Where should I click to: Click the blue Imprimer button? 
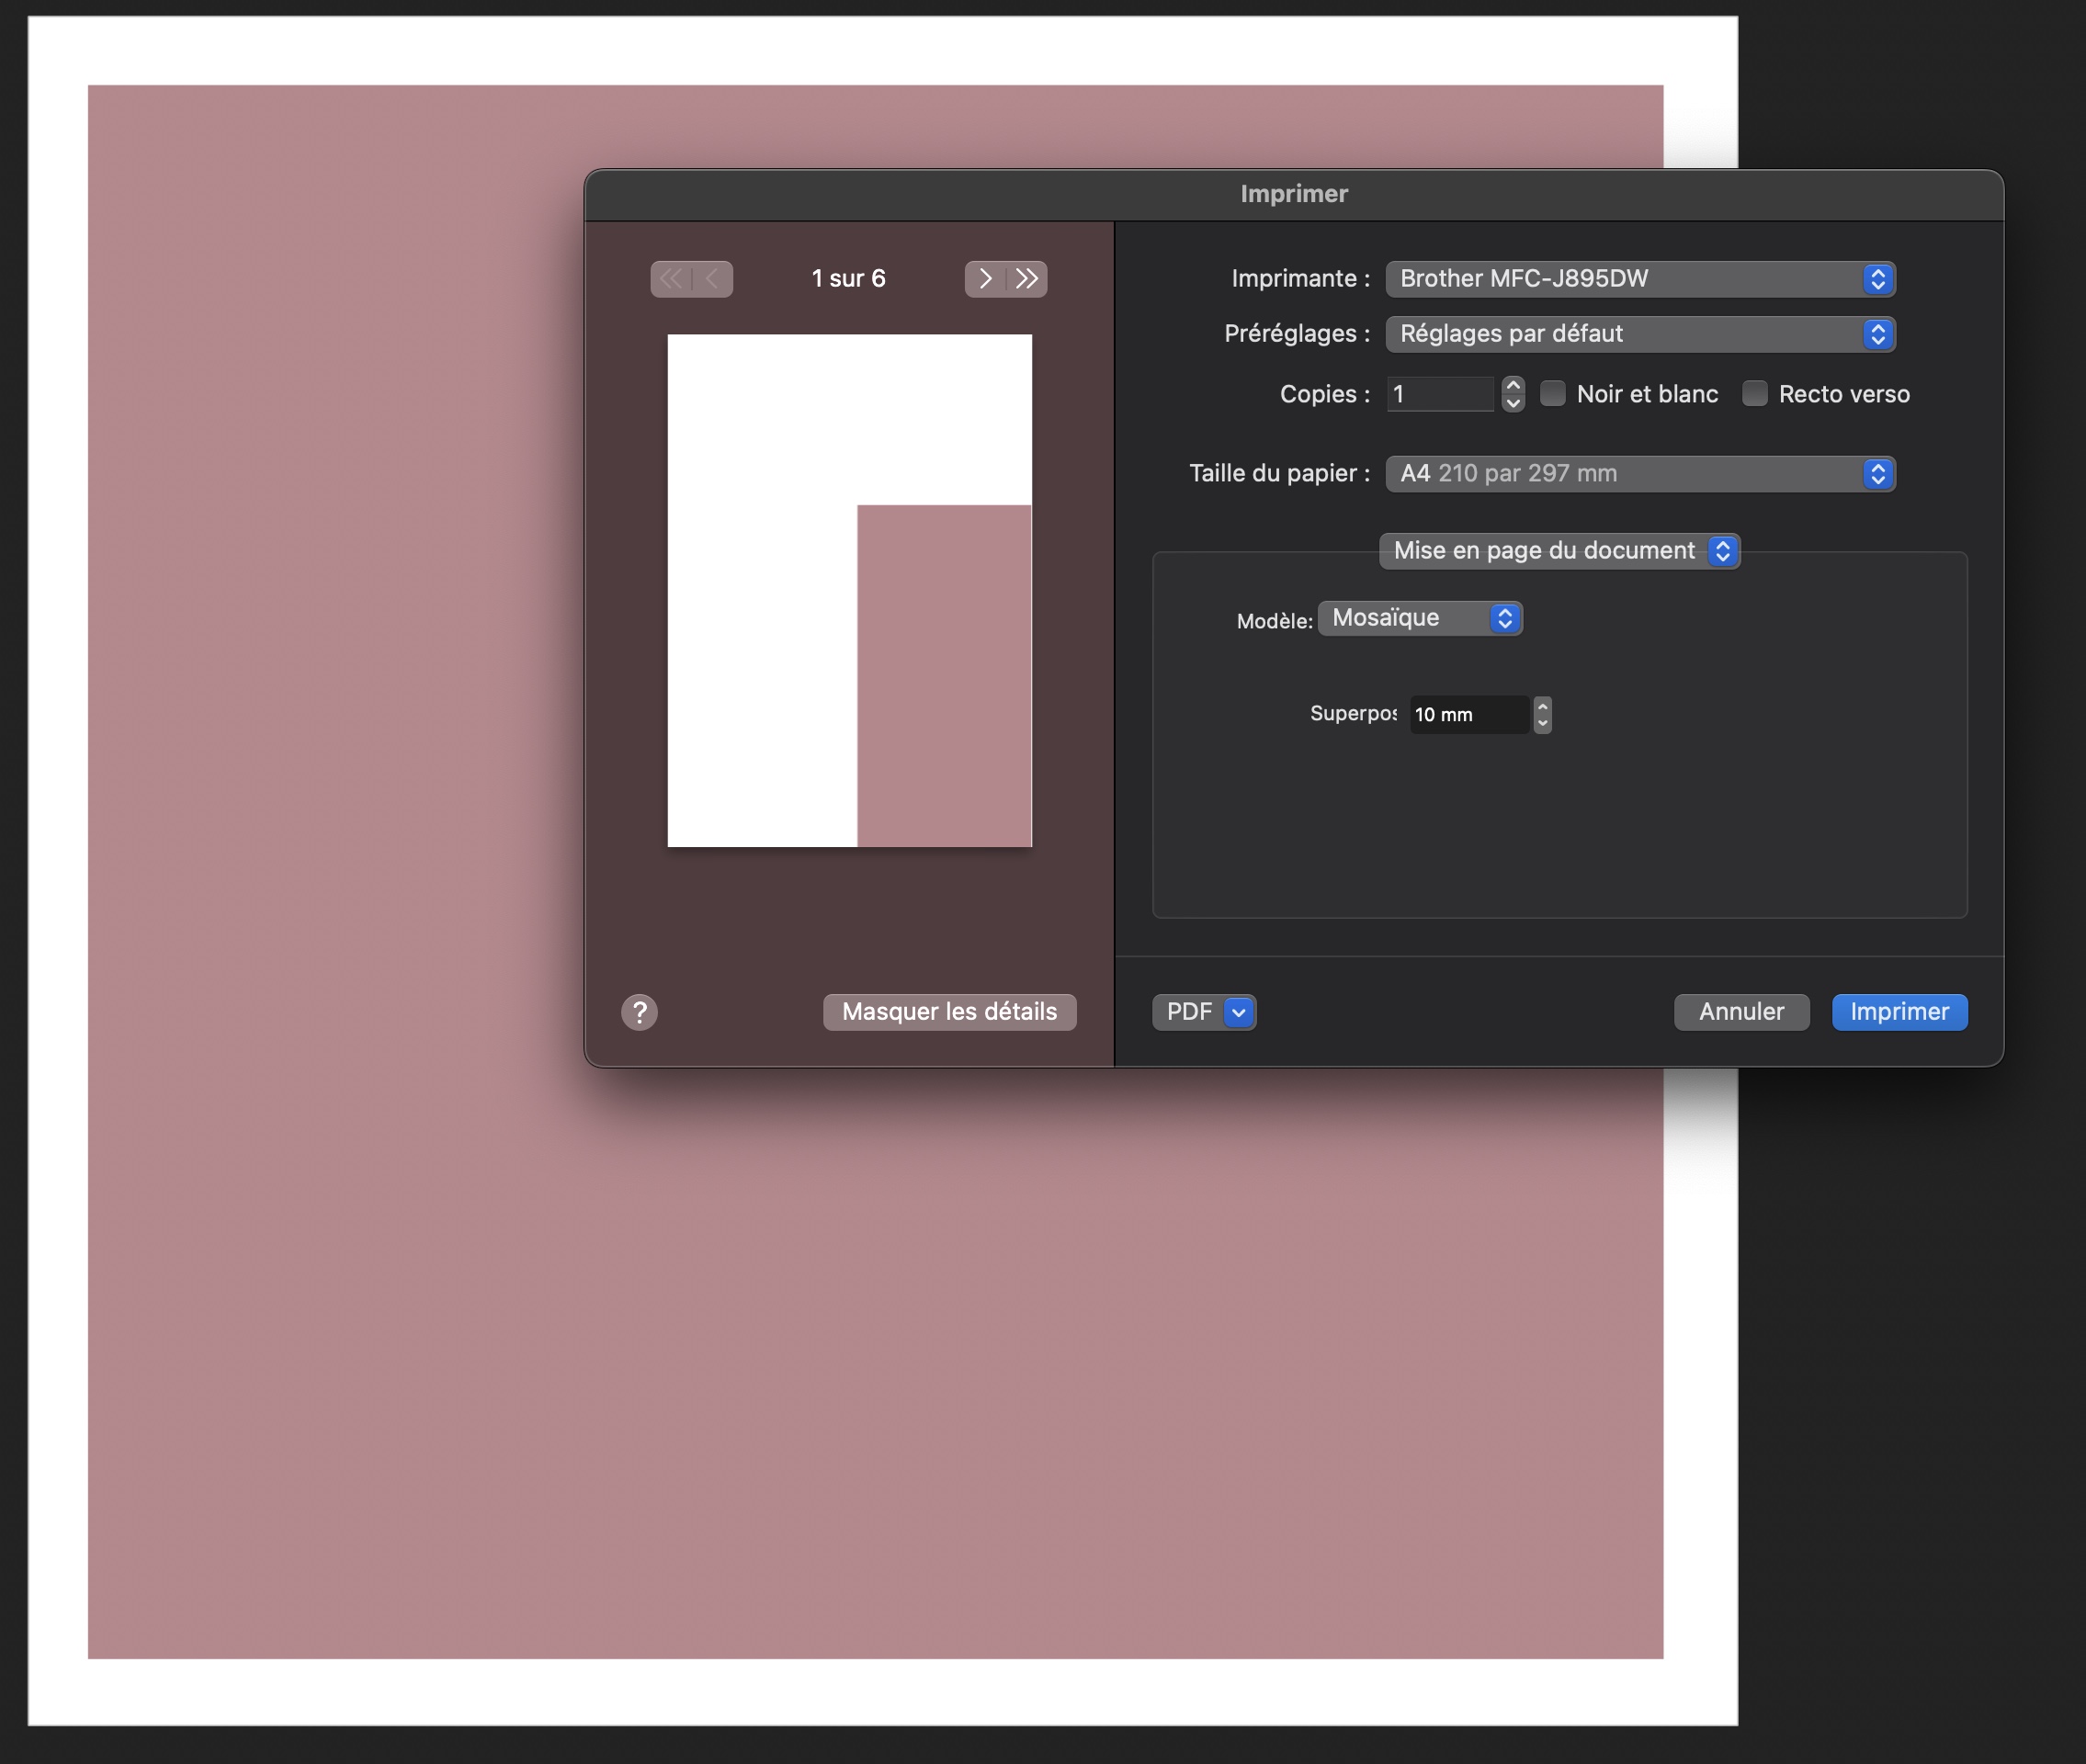1899,1012
